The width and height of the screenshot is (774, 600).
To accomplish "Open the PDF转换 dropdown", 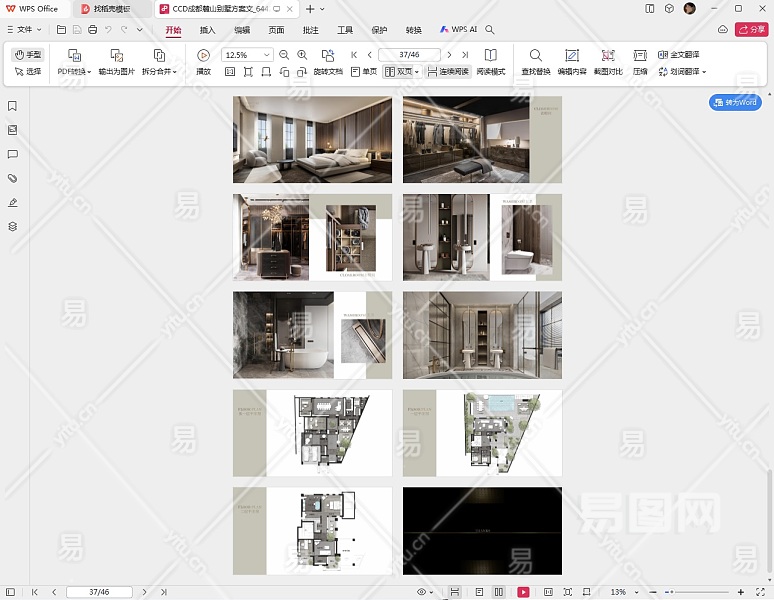I will coord(73,72).
